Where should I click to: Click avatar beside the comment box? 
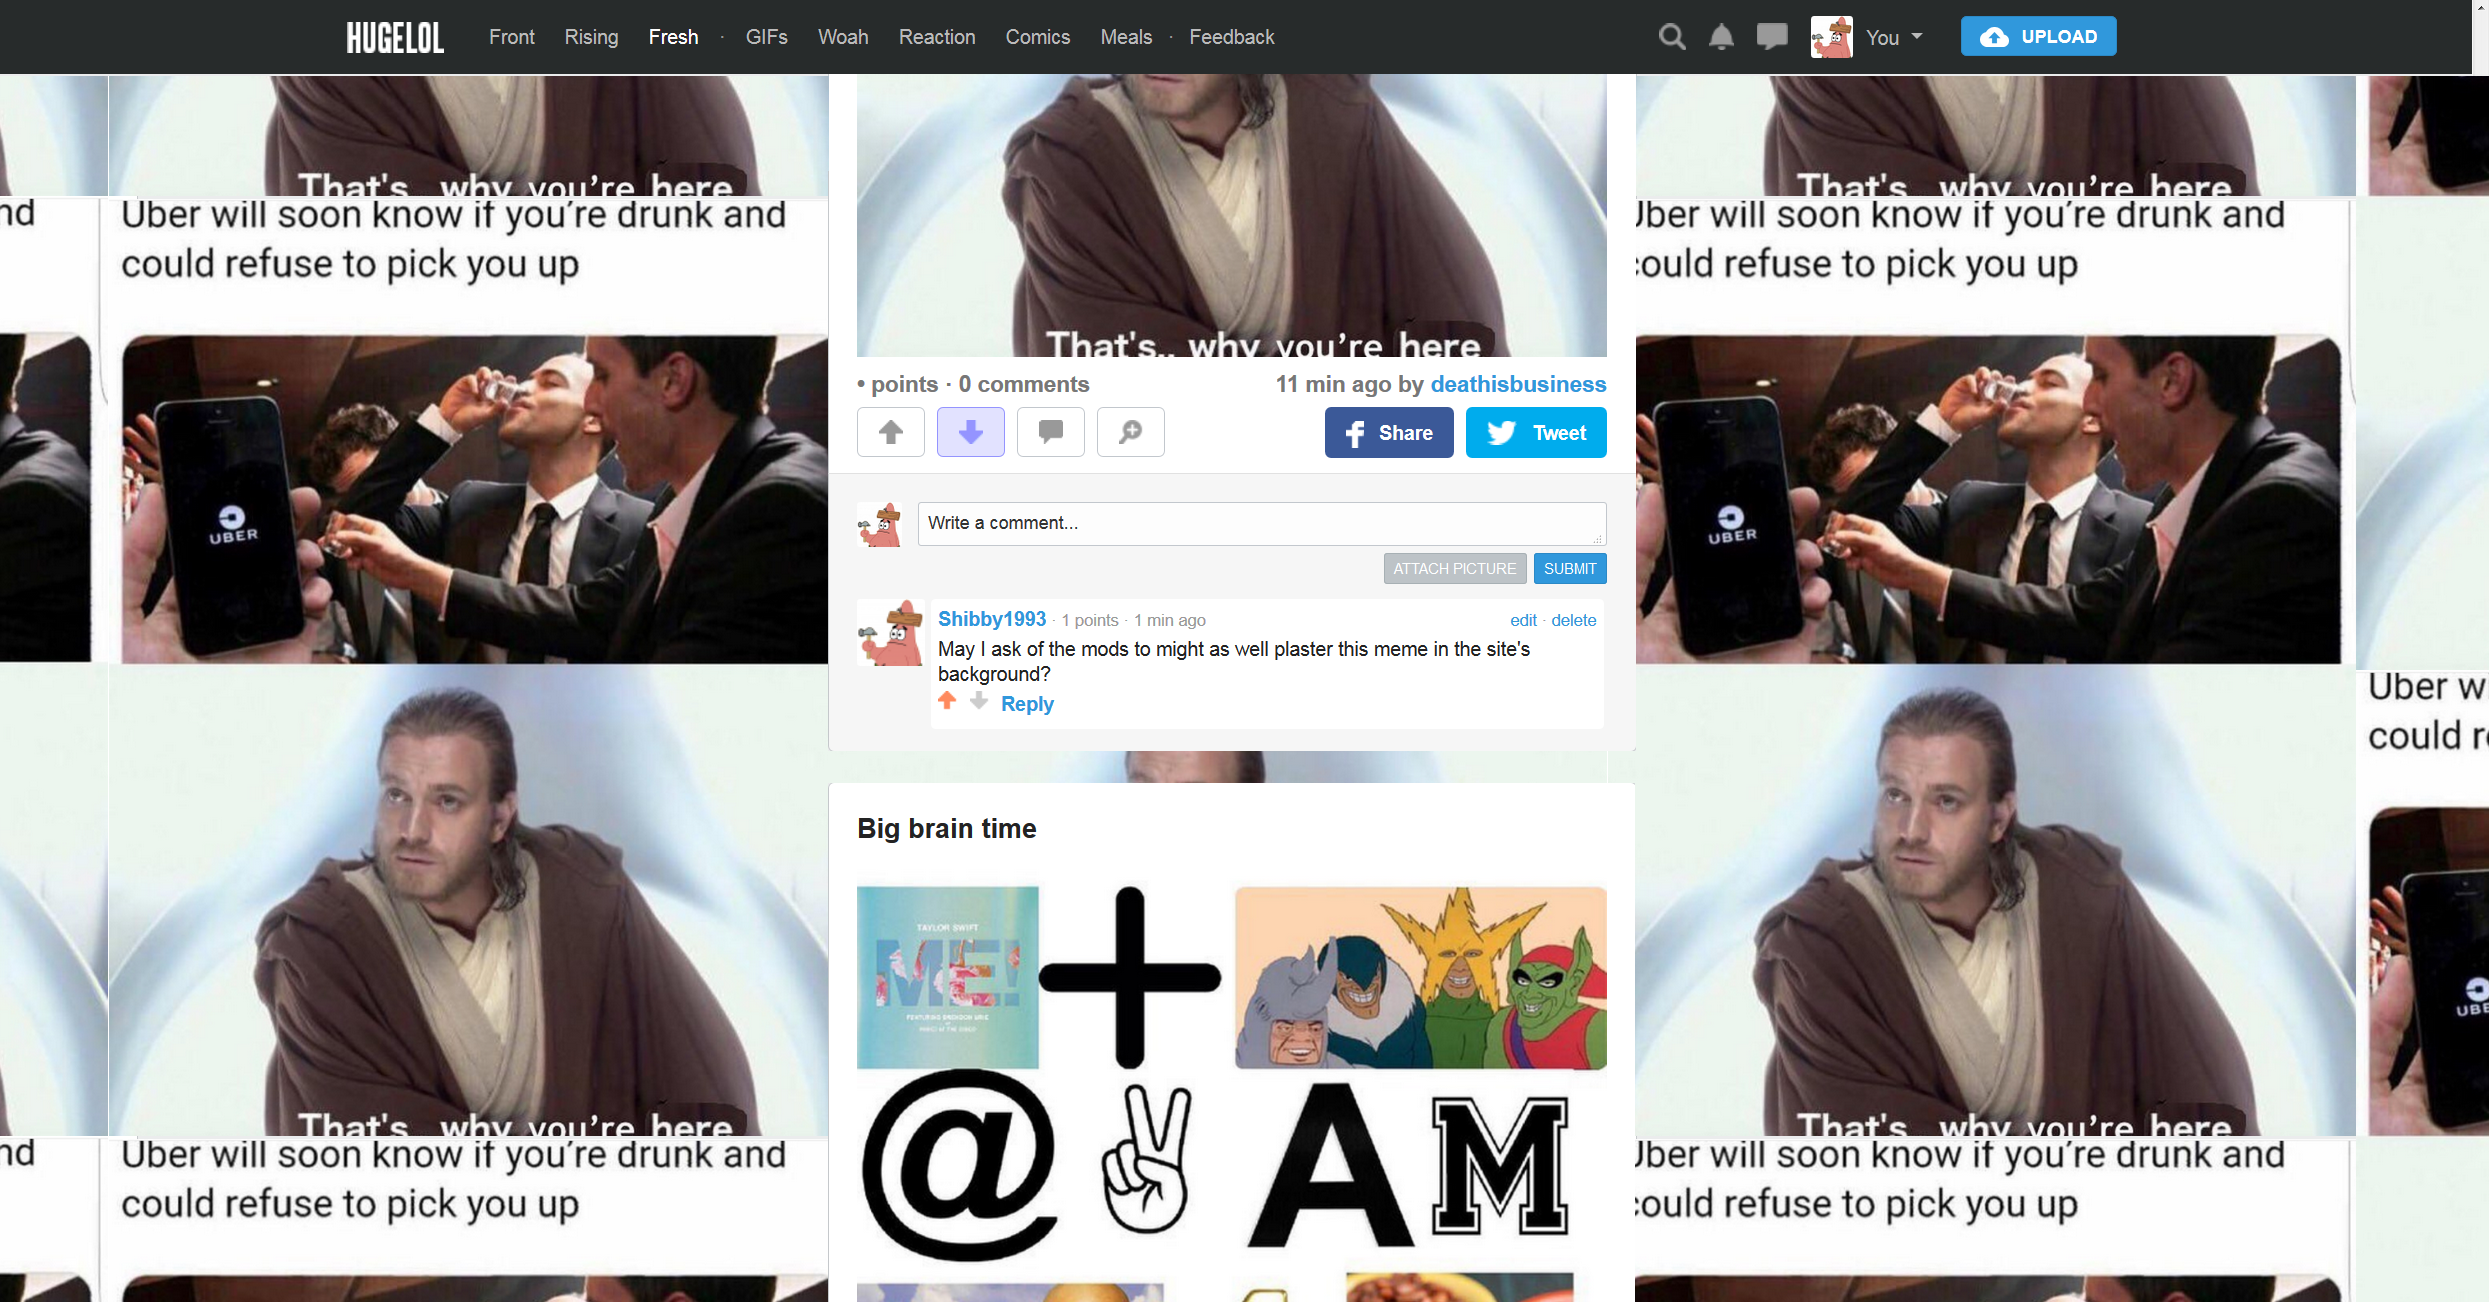pyautogui.click(x=880, y=524)
